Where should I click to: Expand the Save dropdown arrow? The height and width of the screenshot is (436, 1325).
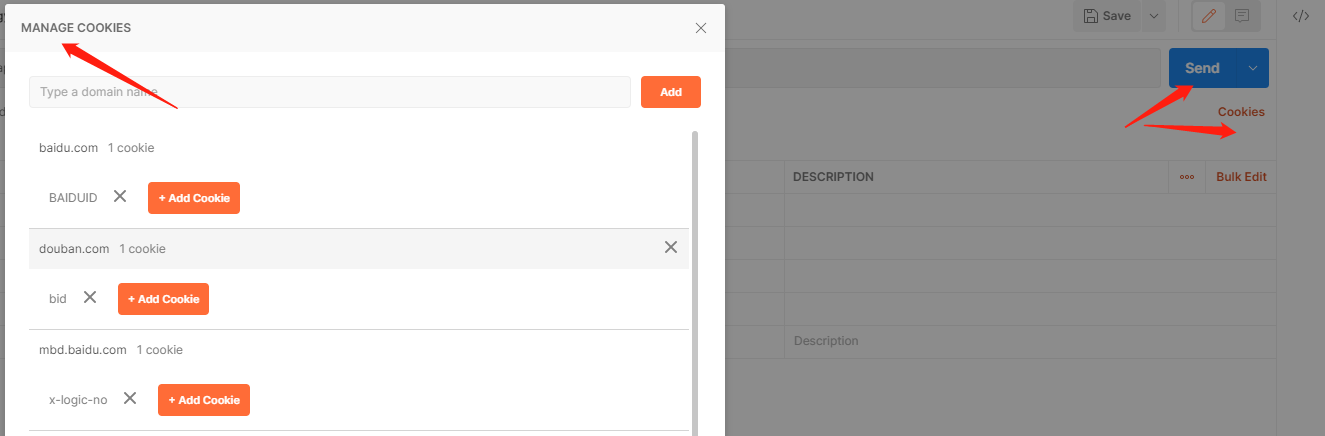(x=1154, y=16)
